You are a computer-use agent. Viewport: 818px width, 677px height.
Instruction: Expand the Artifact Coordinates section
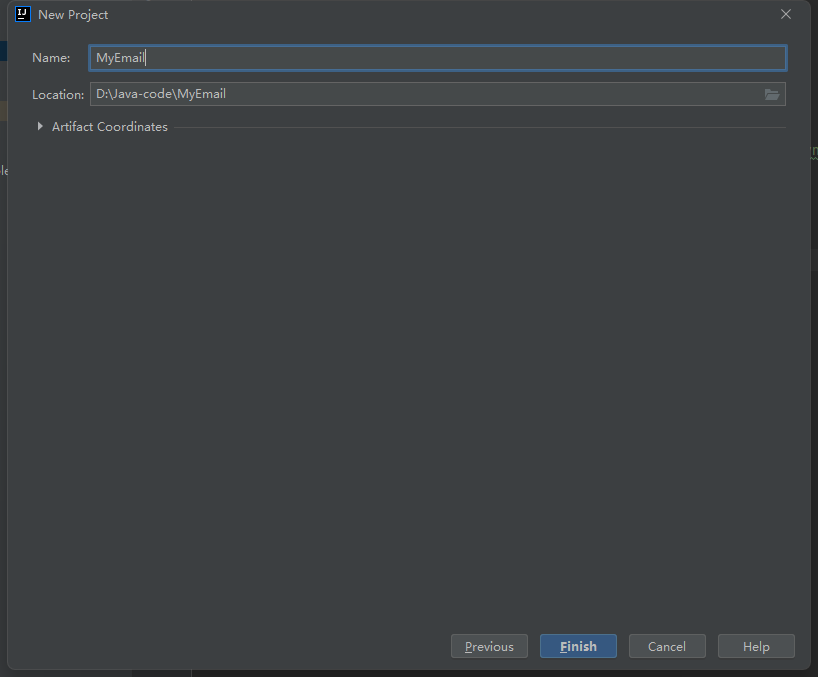point(40,126)
